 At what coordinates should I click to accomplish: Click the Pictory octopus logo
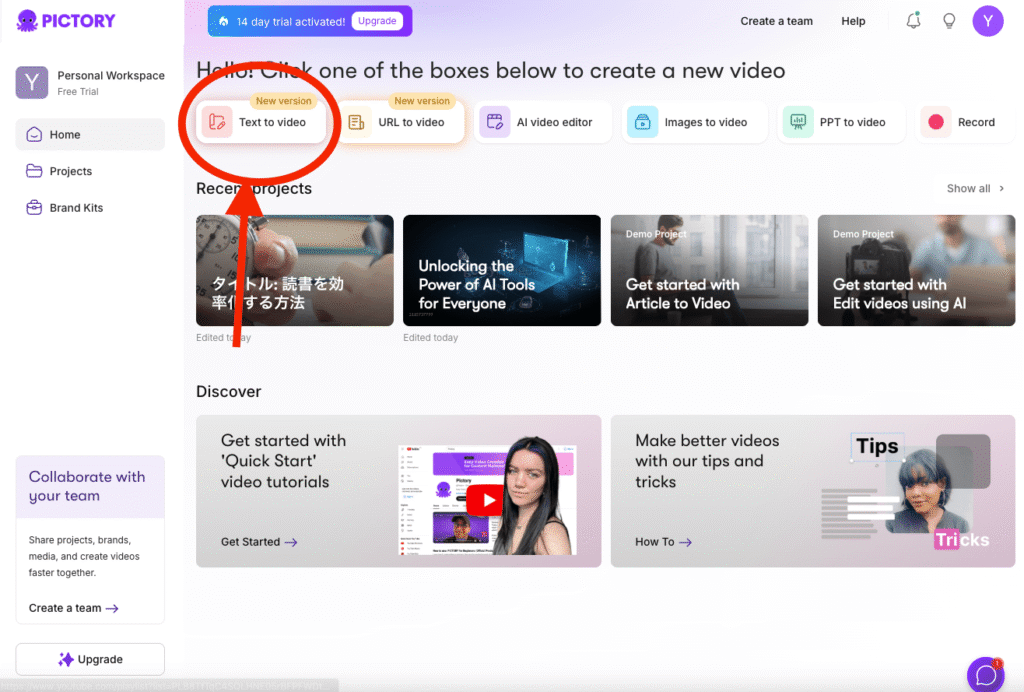pyautogui.click(x=27, y=21)
